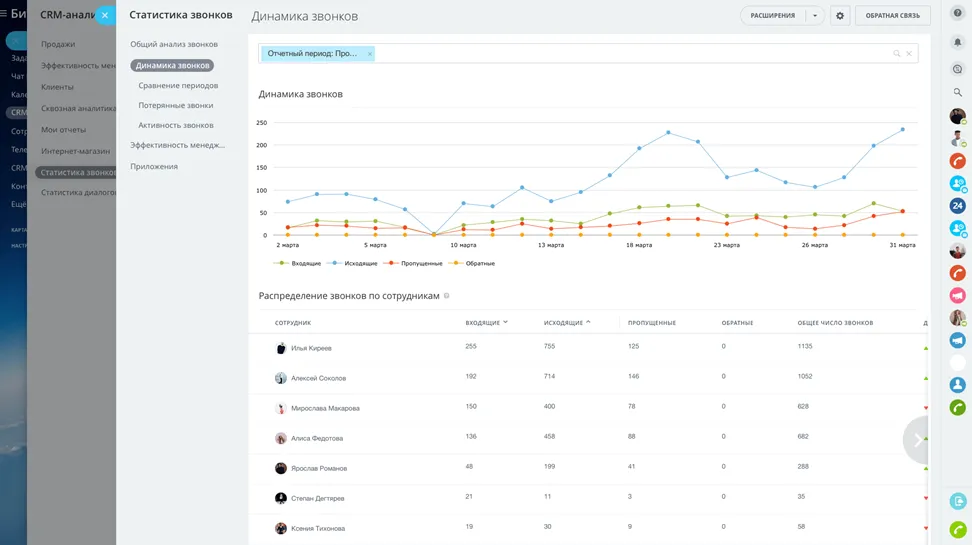The width and height of the screenshot is (972, 545).
Task: Open the notifications bell
Action: (x=957, y=43)
